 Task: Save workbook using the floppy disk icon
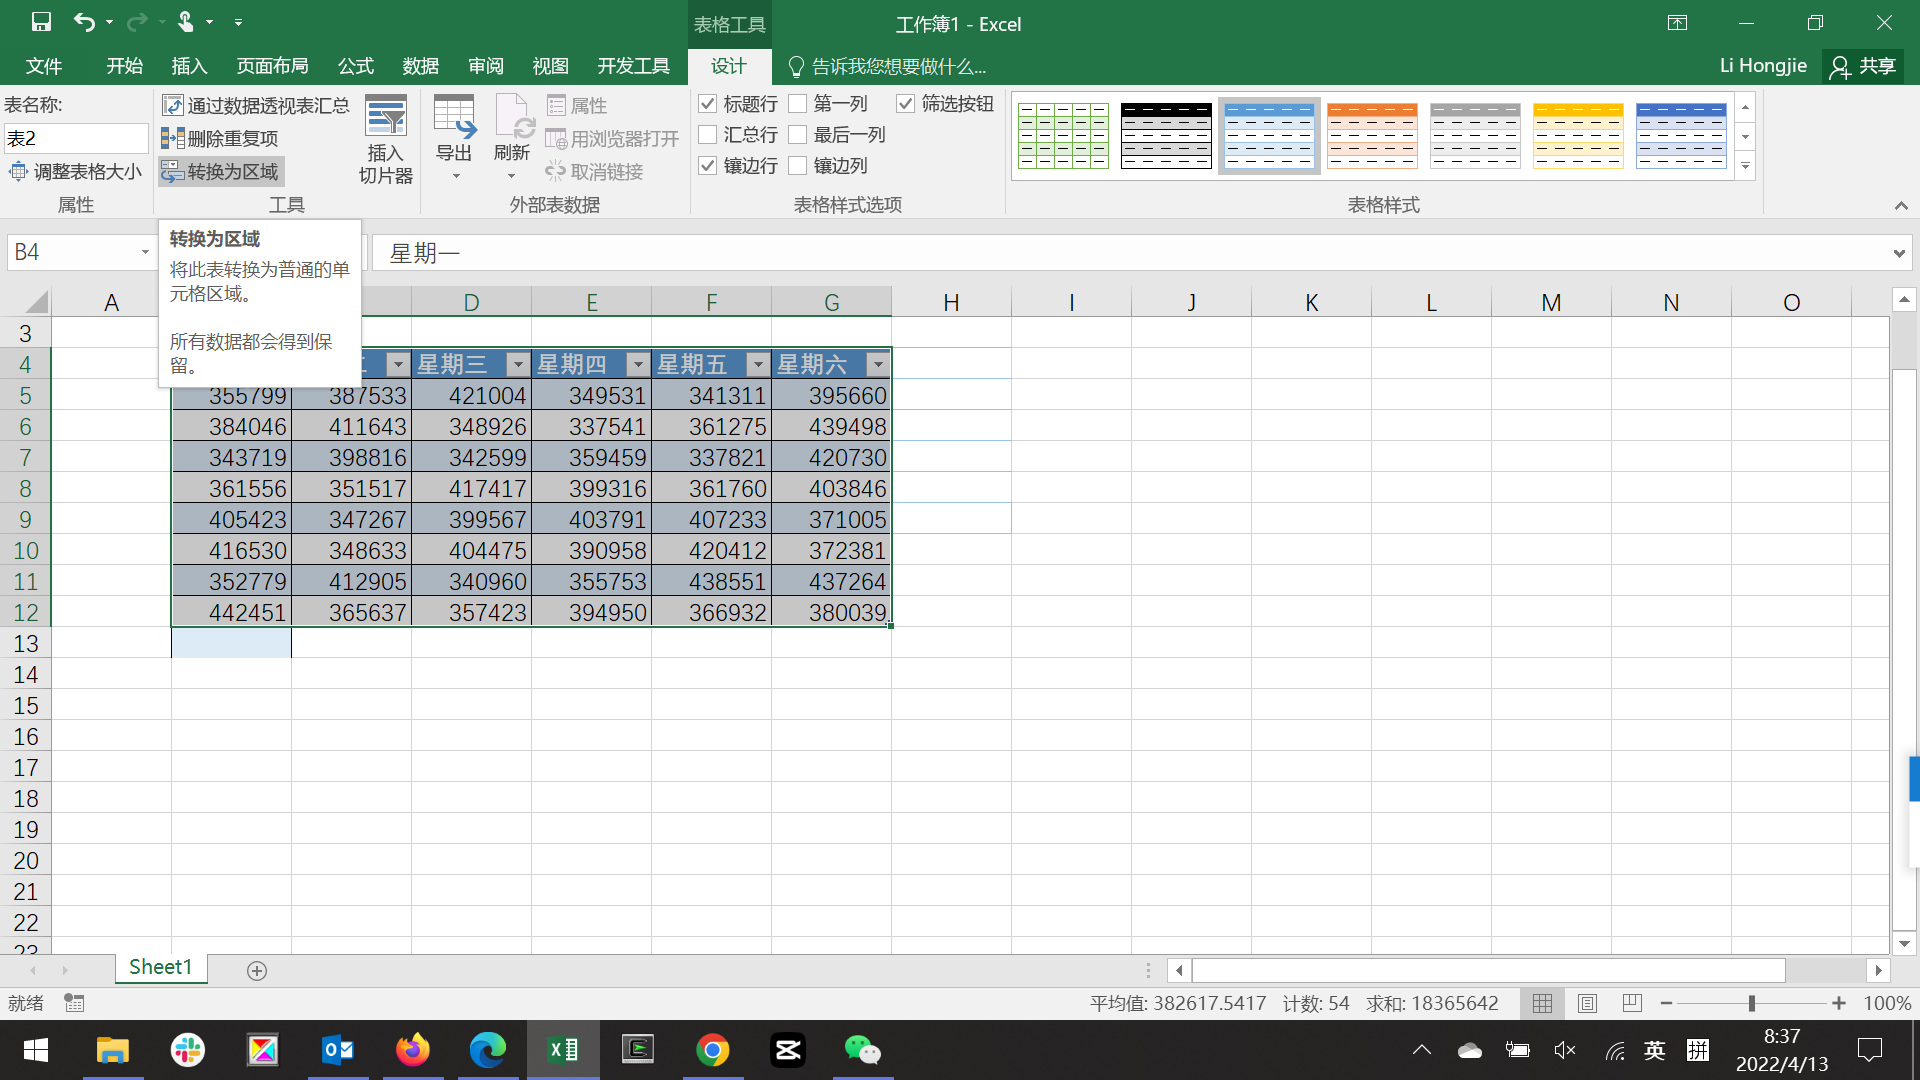41,22
